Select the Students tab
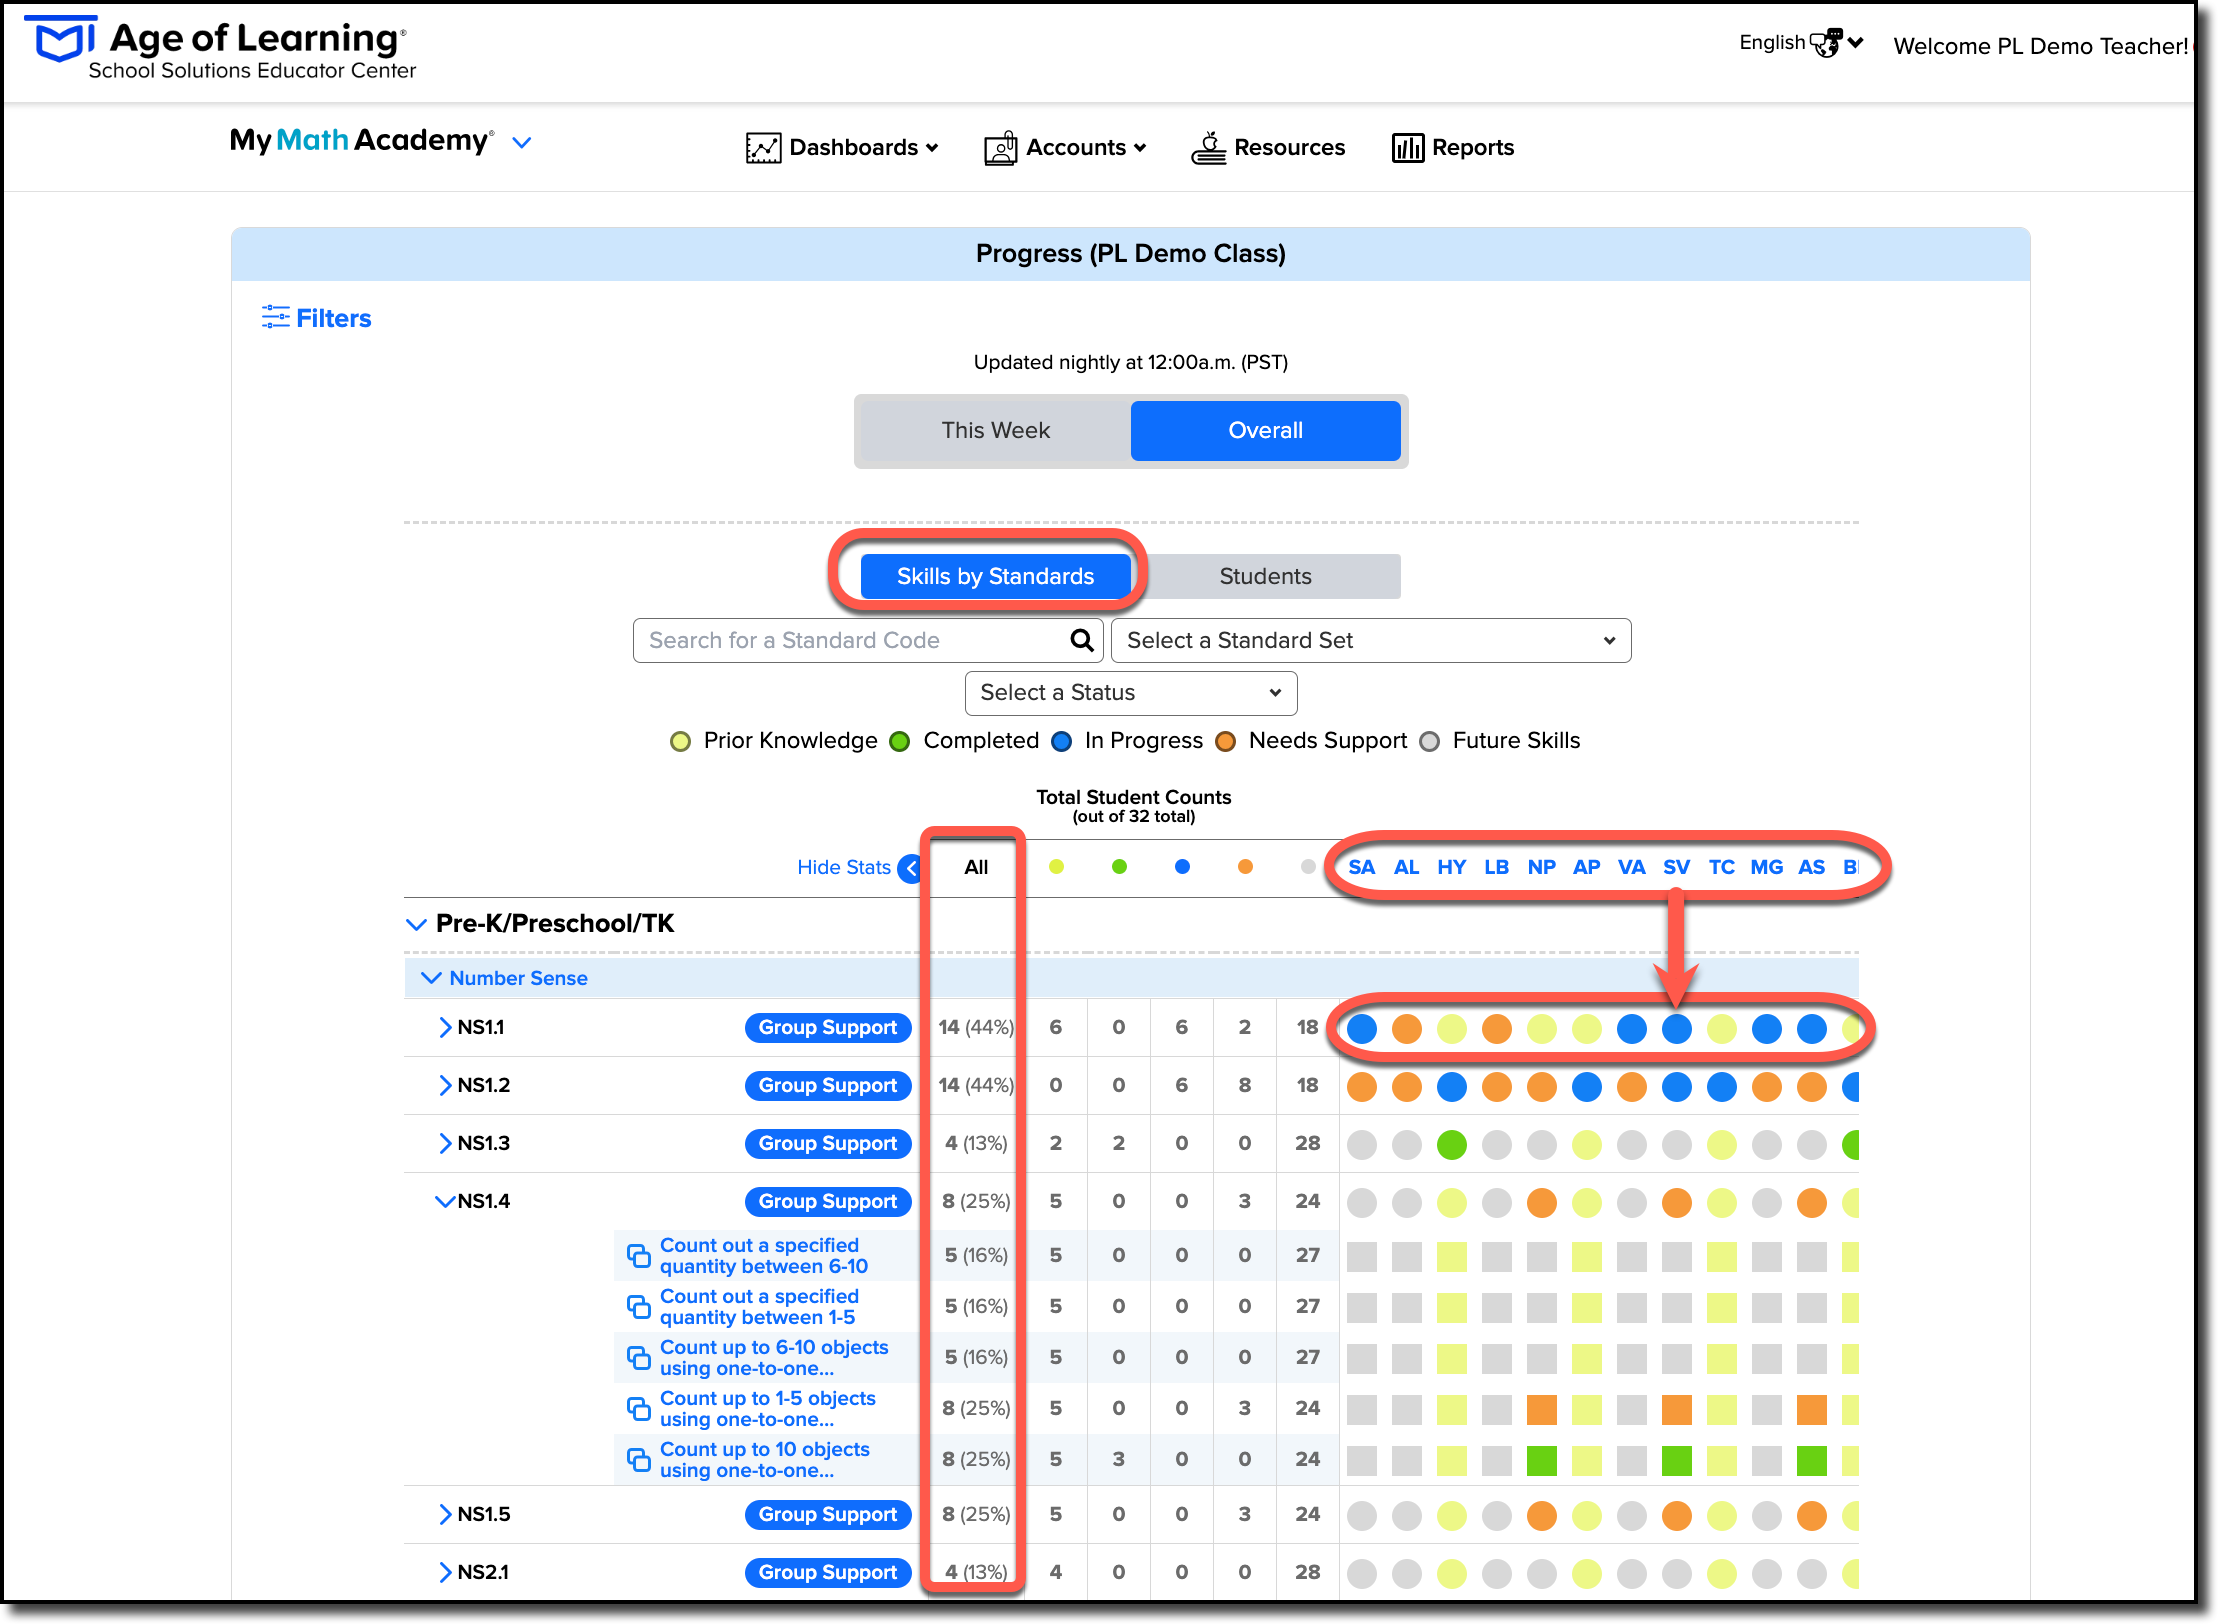The image size is (2218, 1624). pos(1265,577)
